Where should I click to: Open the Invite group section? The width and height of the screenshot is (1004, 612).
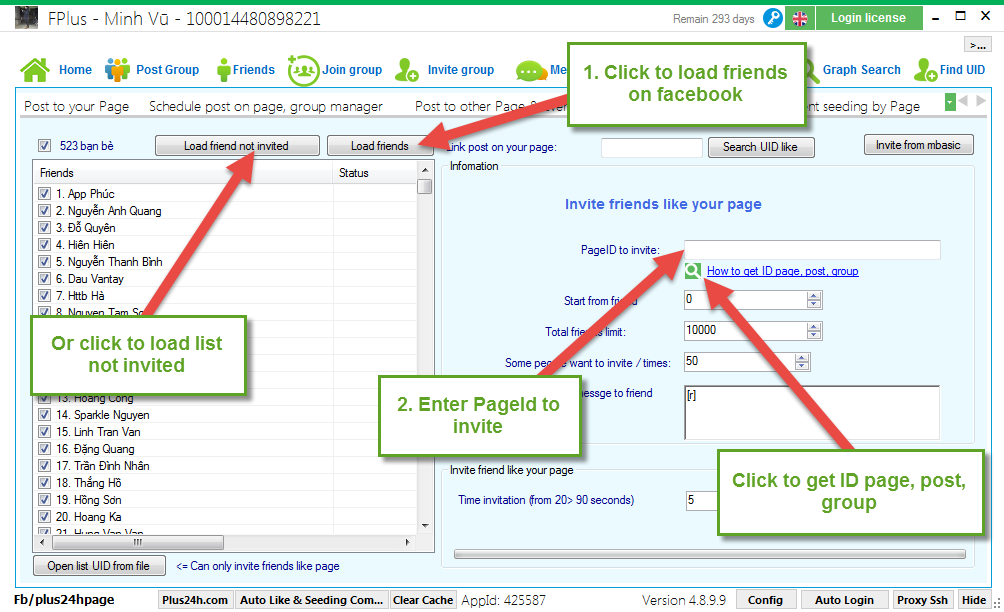pos(444,70)
